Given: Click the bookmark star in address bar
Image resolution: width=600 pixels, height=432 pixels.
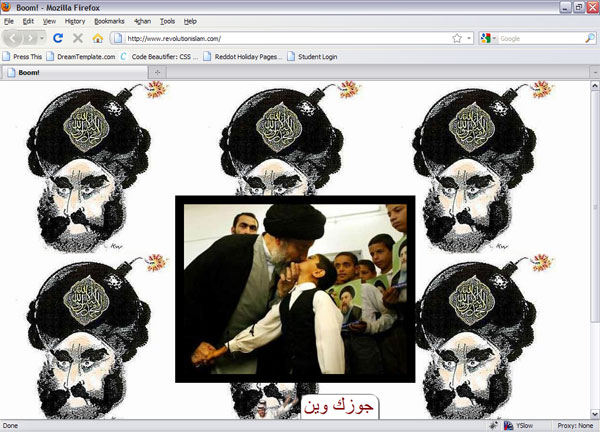Looking at the screenshot, I should [x=457, y=38].
